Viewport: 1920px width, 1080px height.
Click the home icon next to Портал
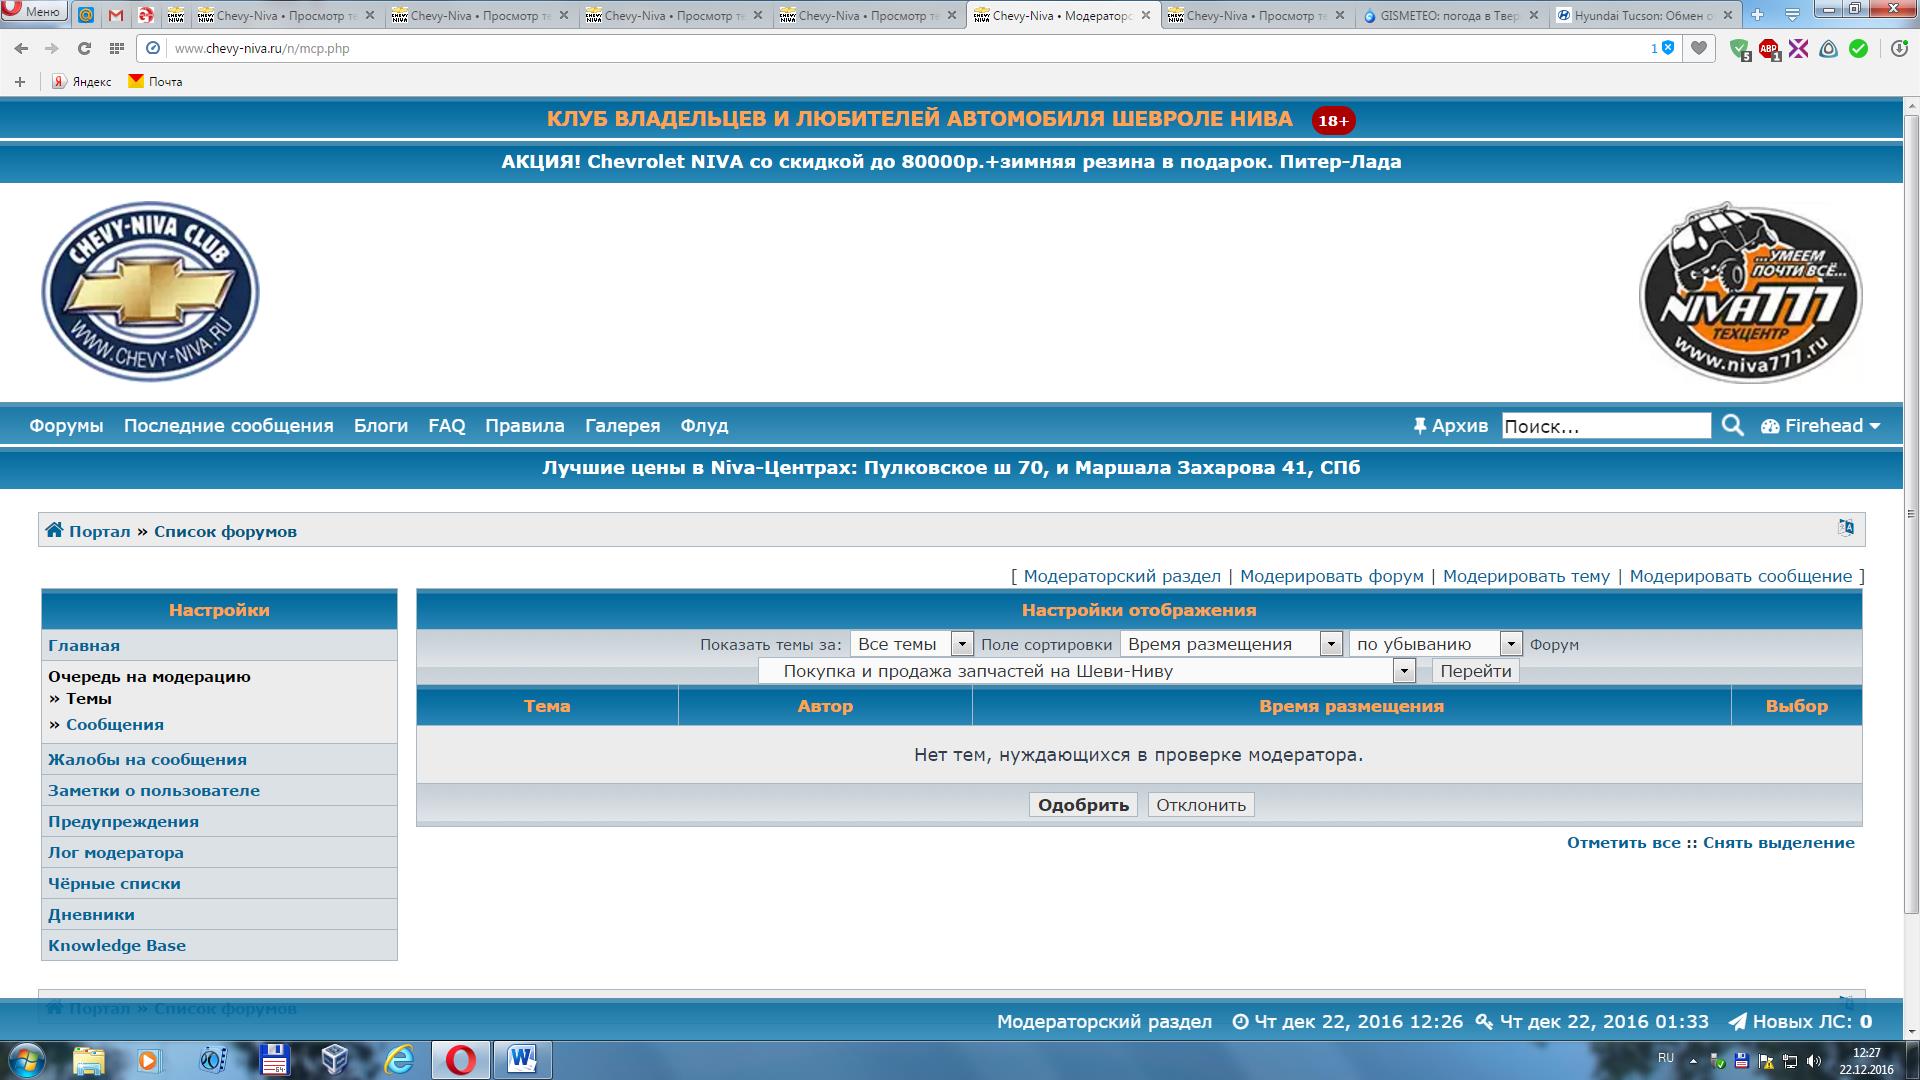(x=54, y=531)
